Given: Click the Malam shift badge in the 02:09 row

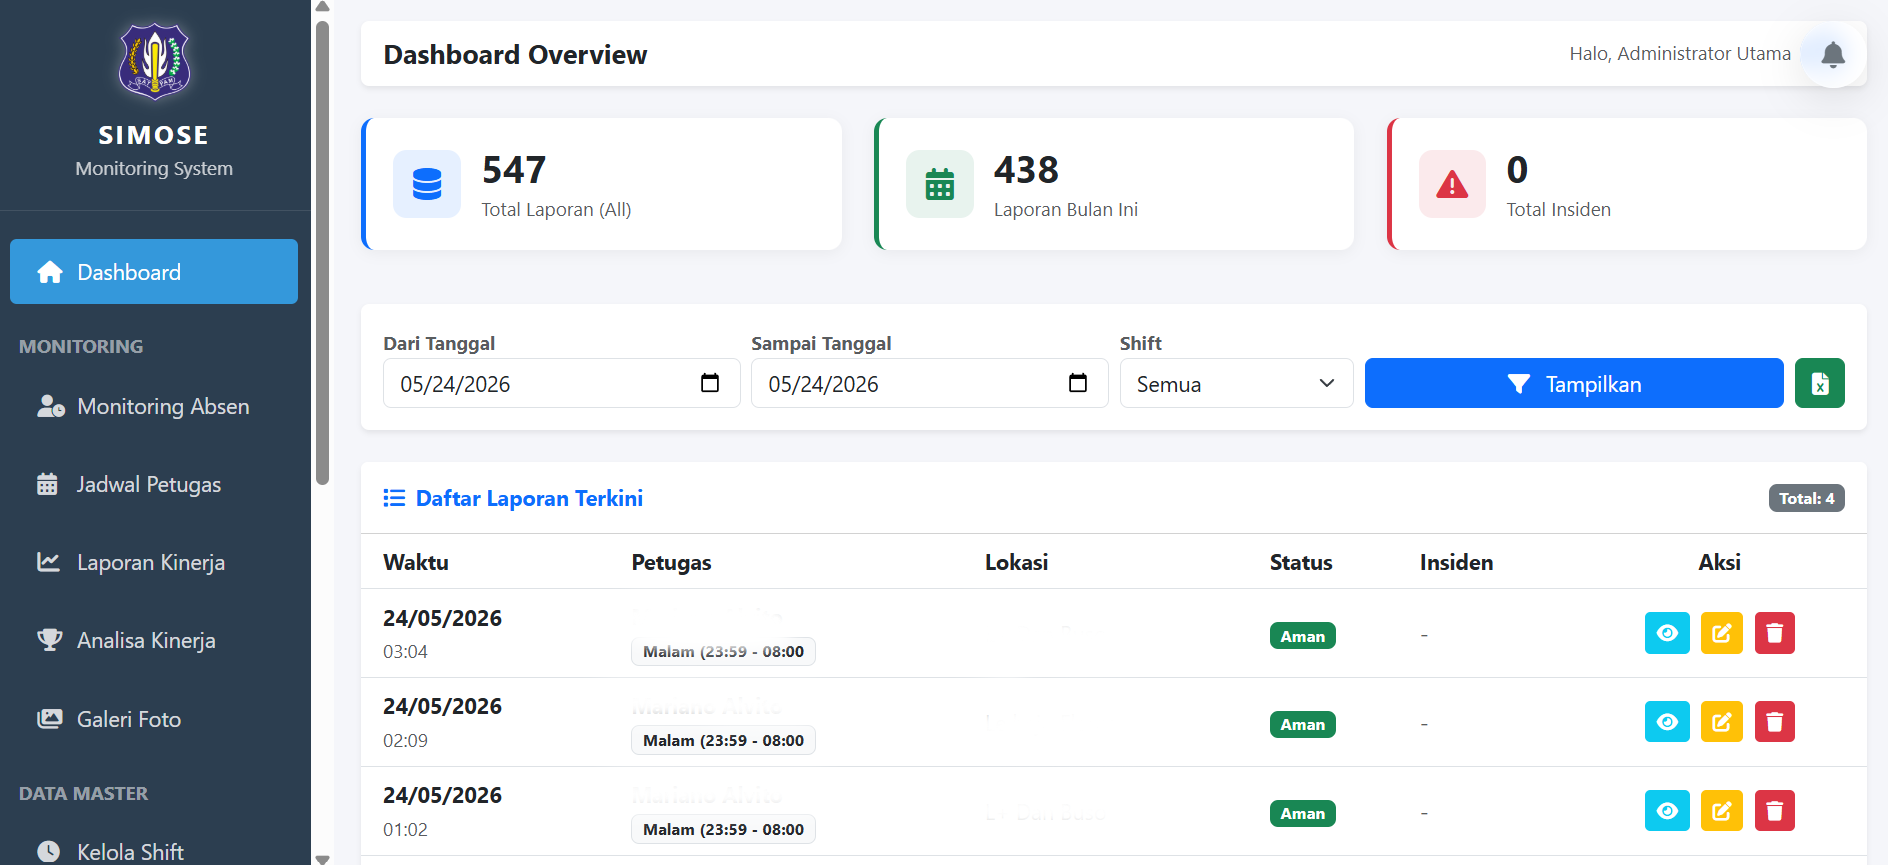Looking at the screenshot, I should coord(723,740).
